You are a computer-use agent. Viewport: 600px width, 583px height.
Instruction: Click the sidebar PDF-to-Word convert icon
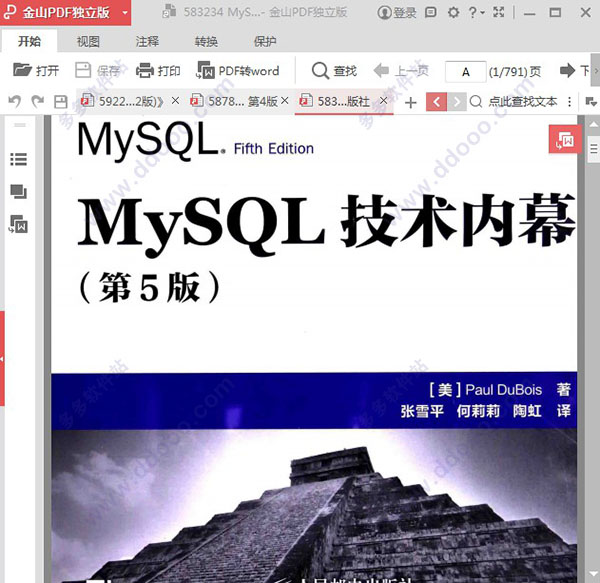[x=18, y=225]
